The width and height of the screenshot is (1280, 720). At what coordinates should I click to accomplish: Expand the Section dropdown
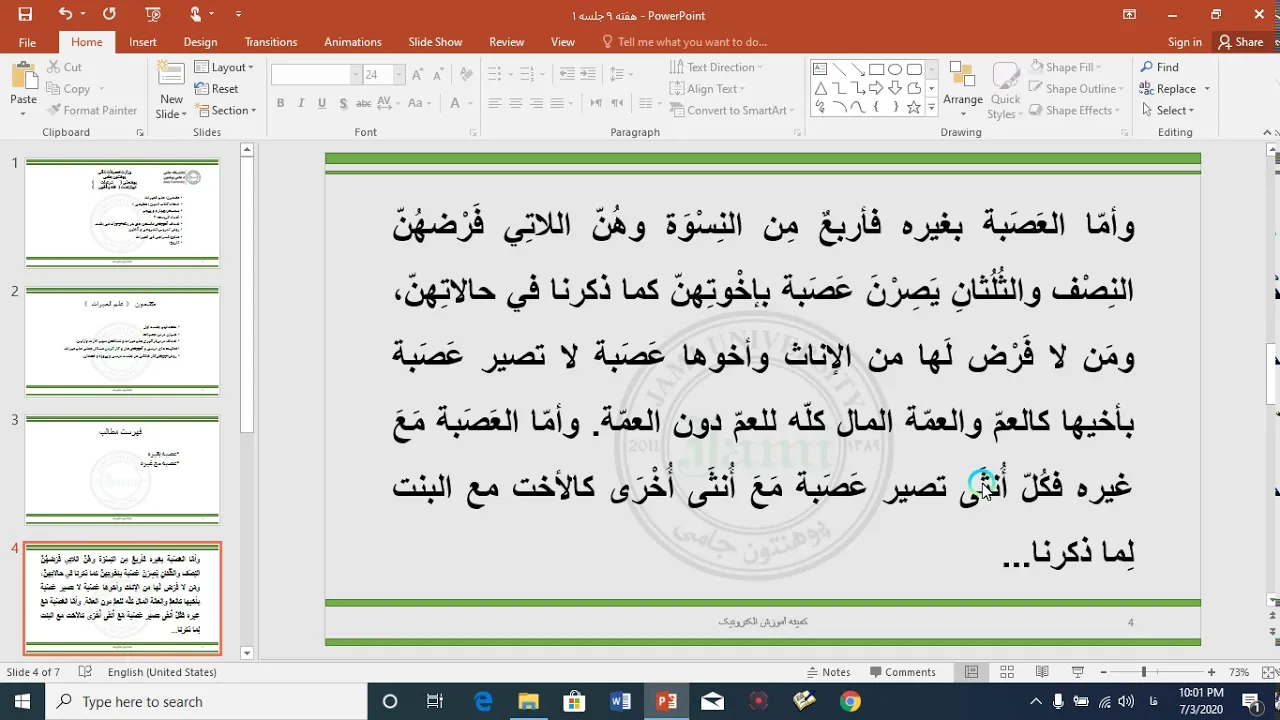227,110
